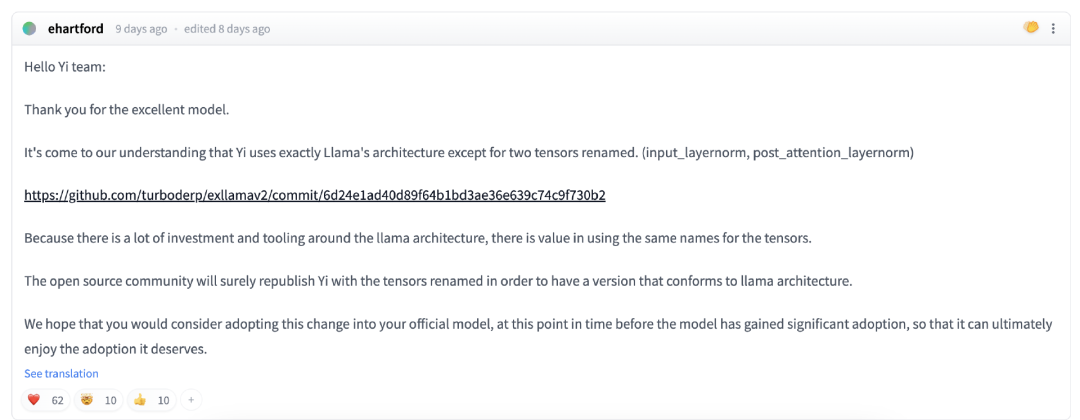Viewport: 1080px width, 420px height.
Task: Toggle the mind-blown emoji reaction
Action: [x=98, y=400]
